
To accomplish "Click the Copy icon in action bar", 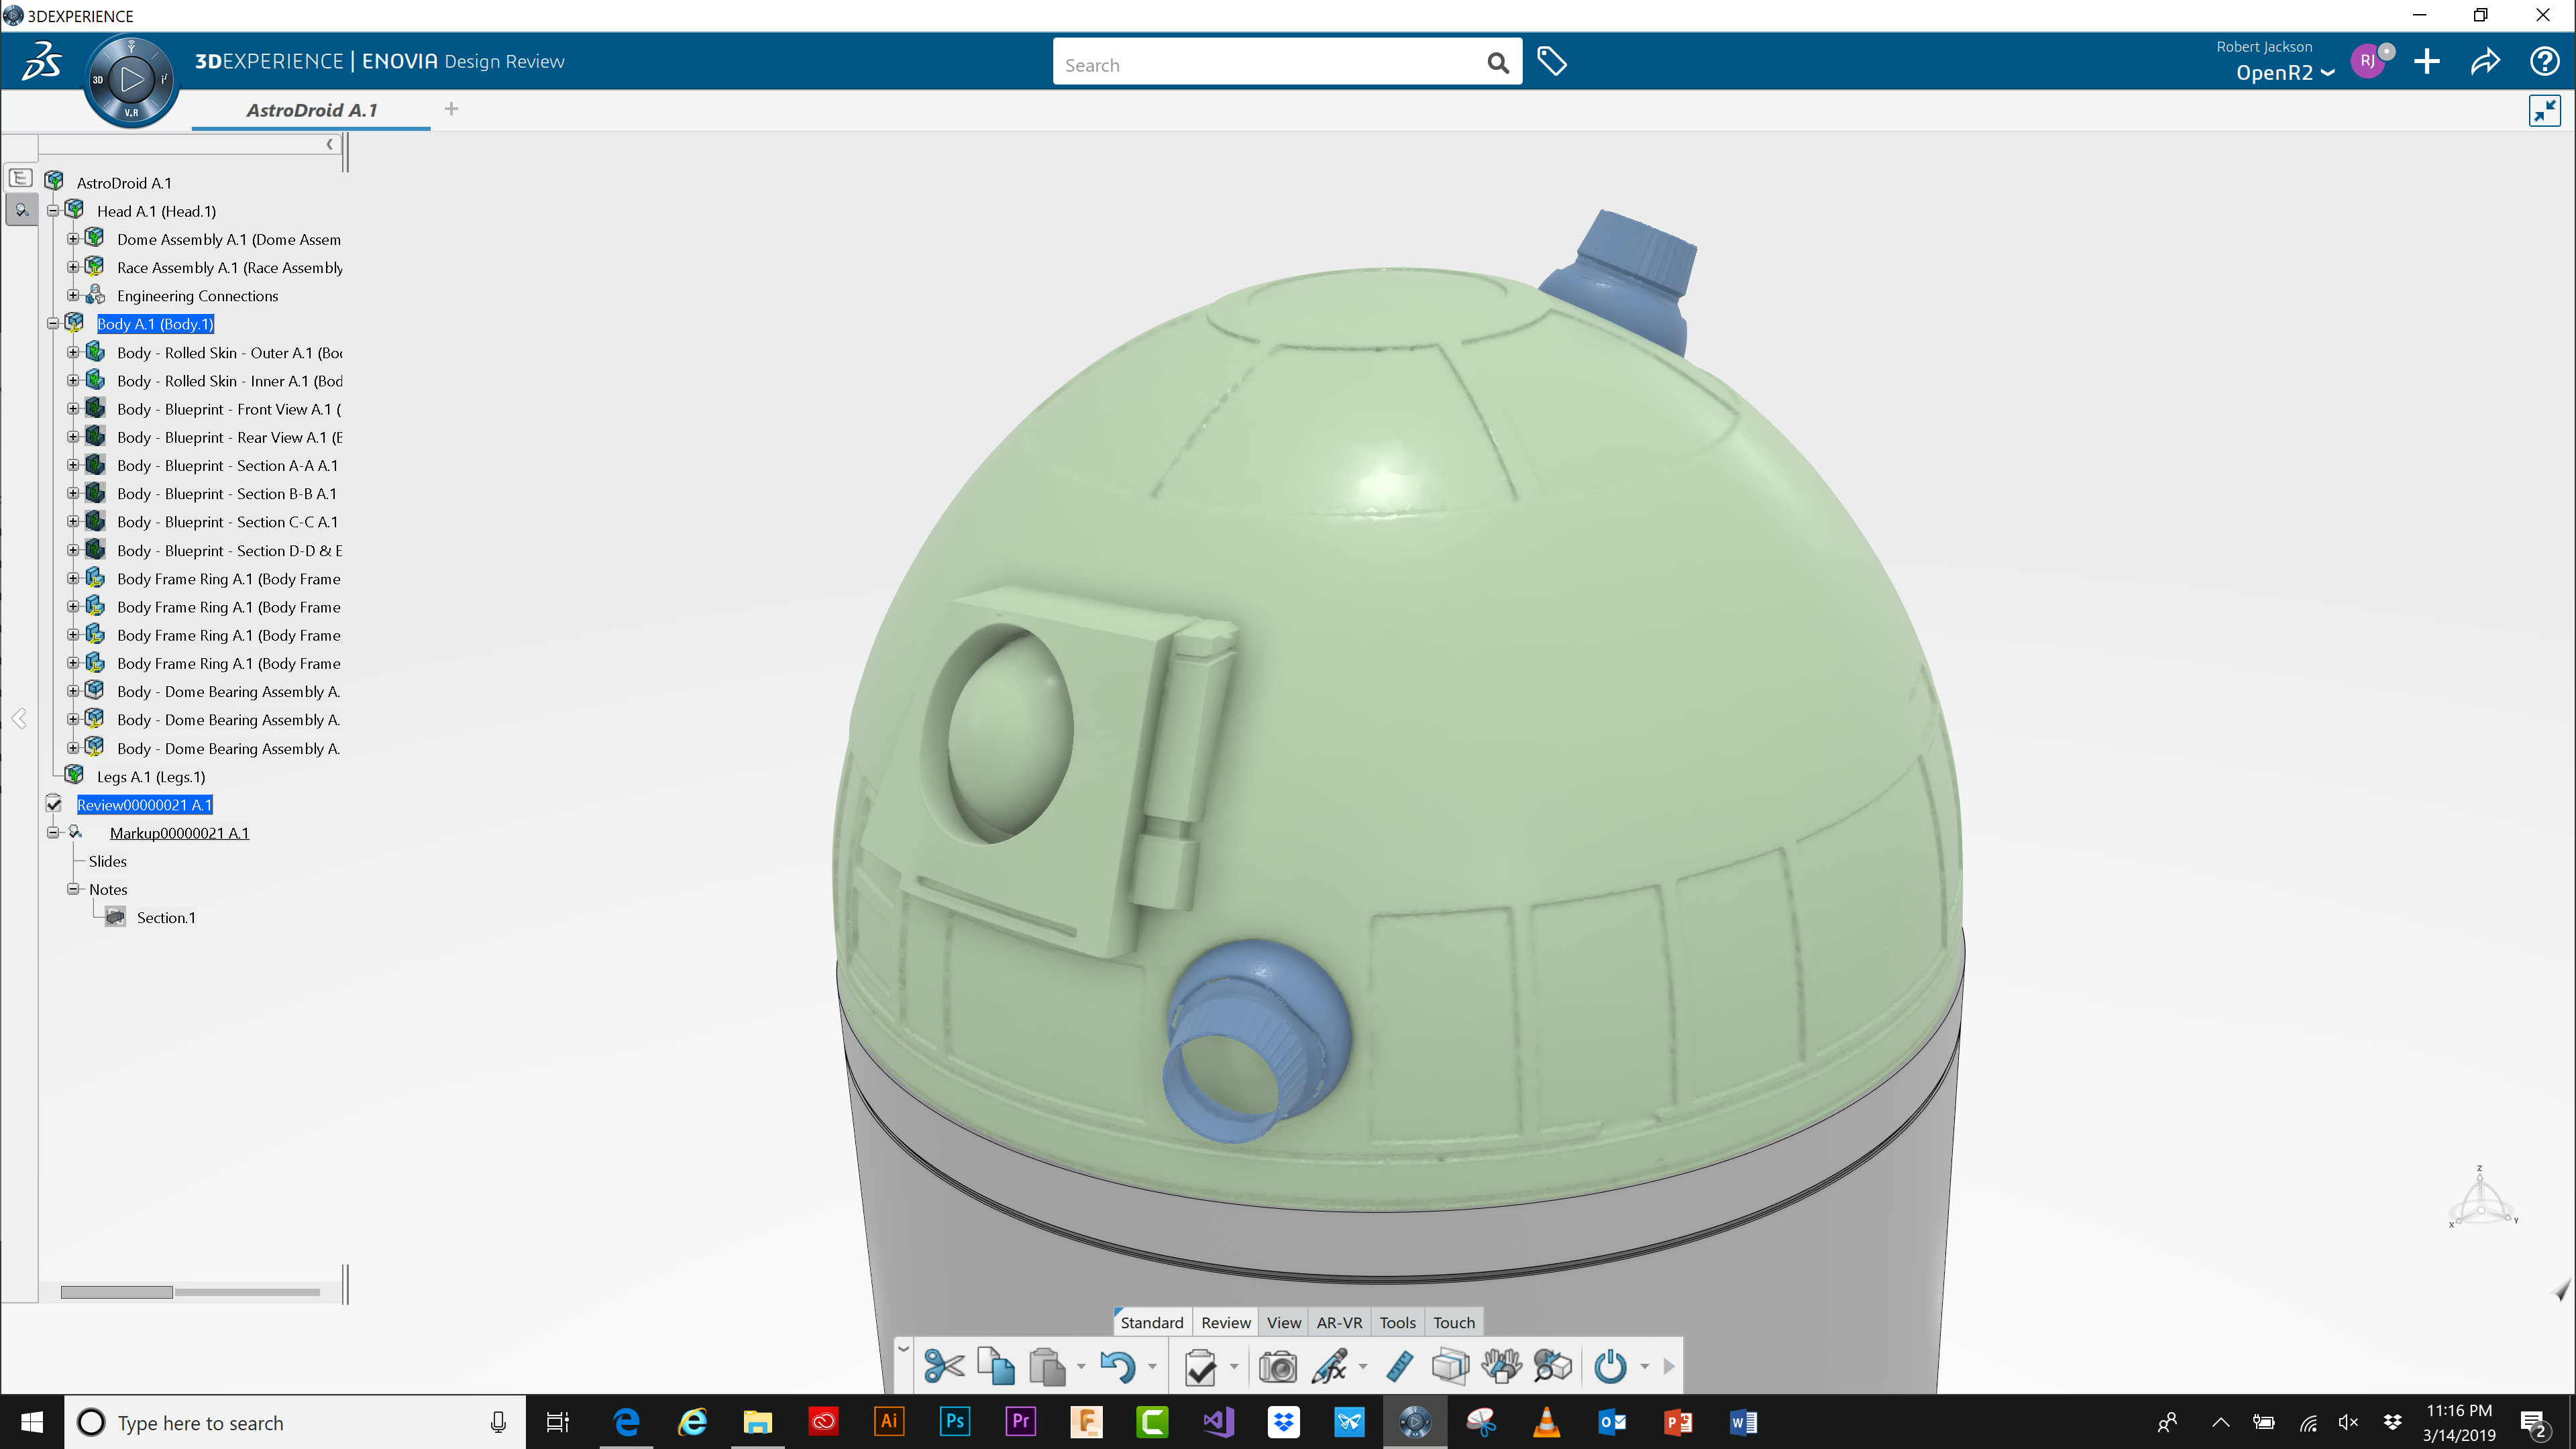I will pos(996,1366).
